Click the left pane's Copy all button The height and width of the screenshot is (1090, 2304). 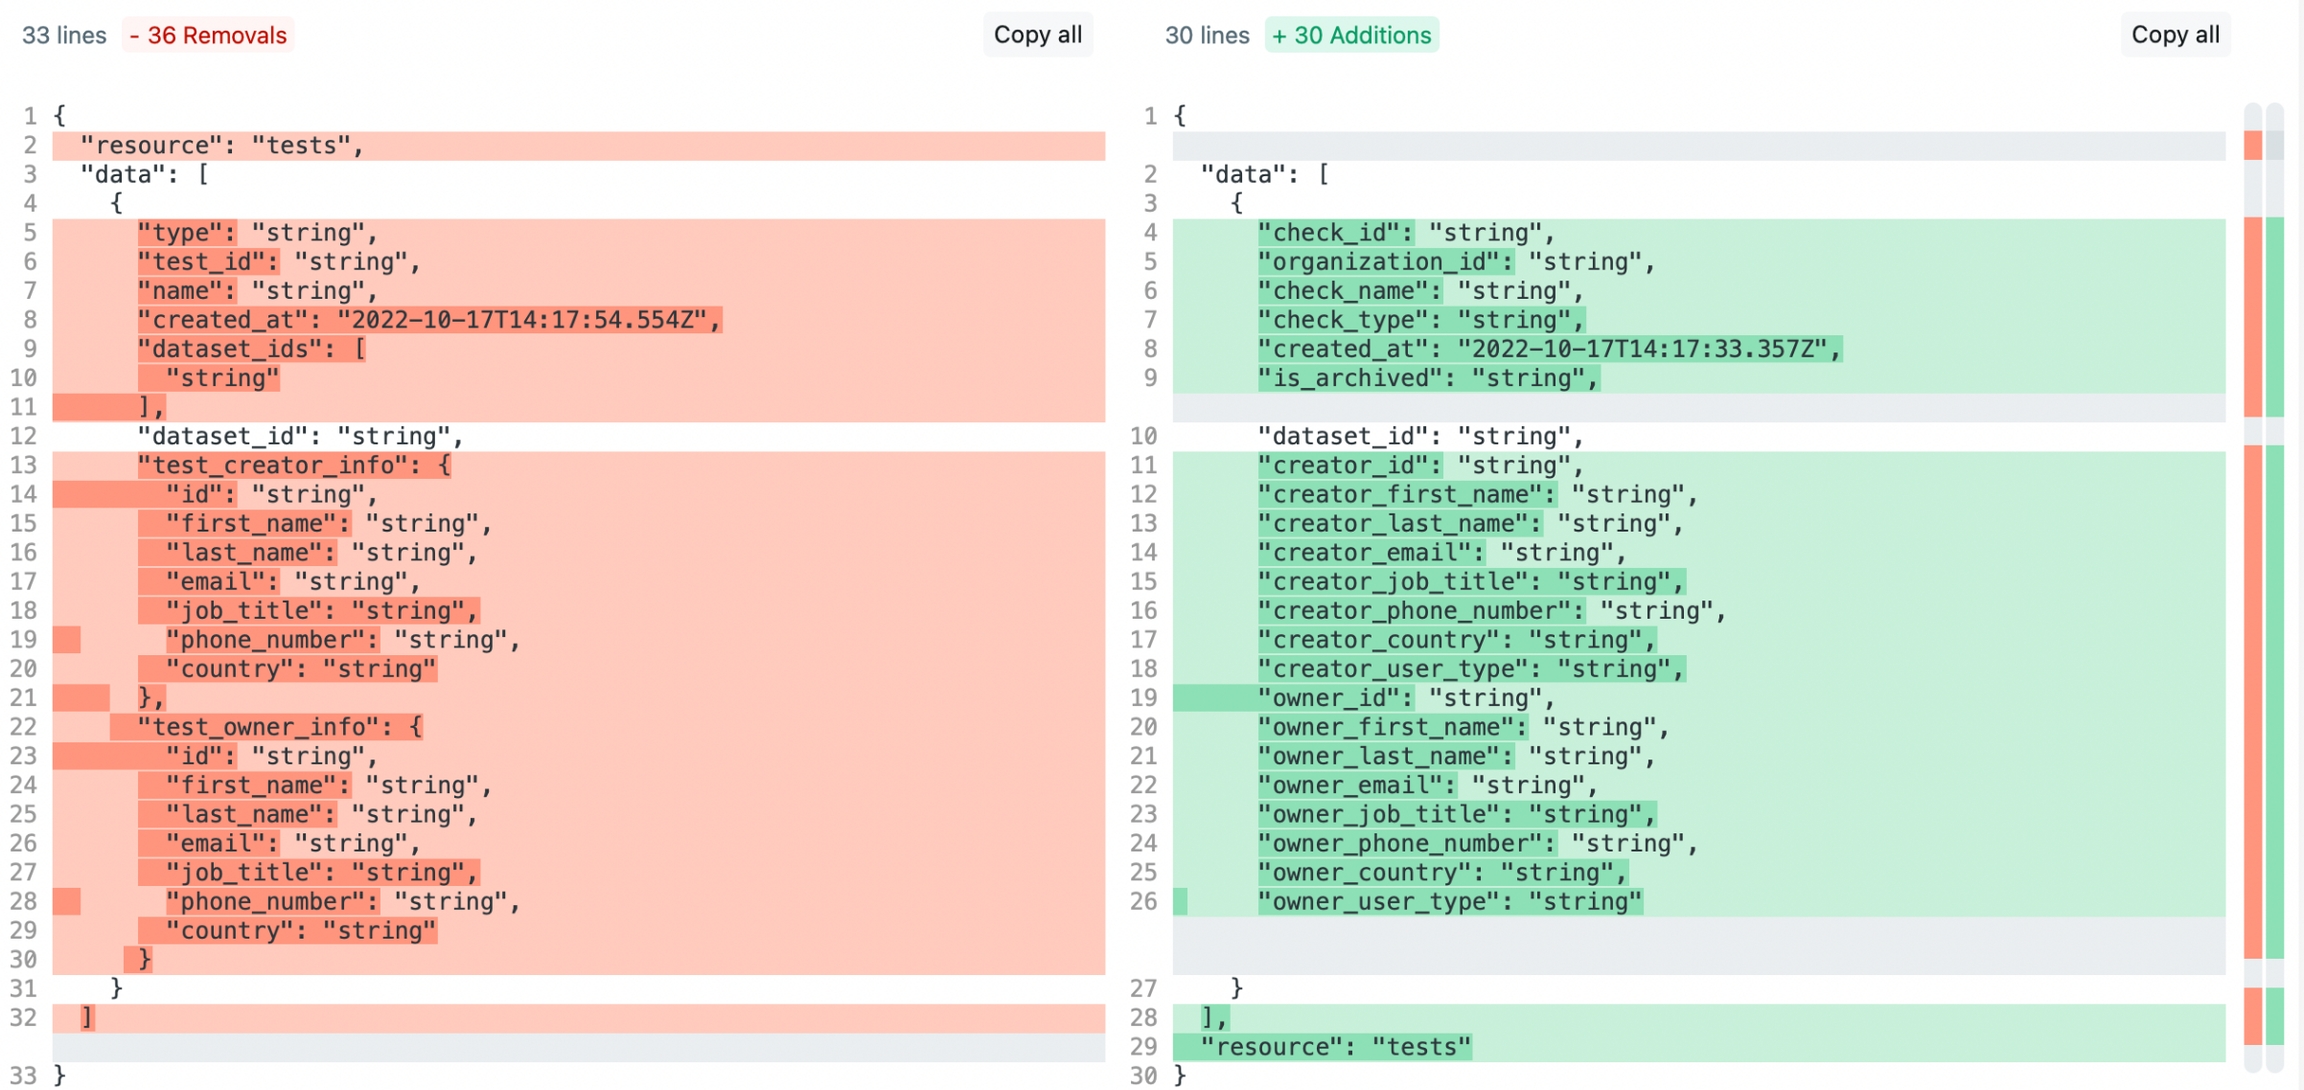point(1037,35)
